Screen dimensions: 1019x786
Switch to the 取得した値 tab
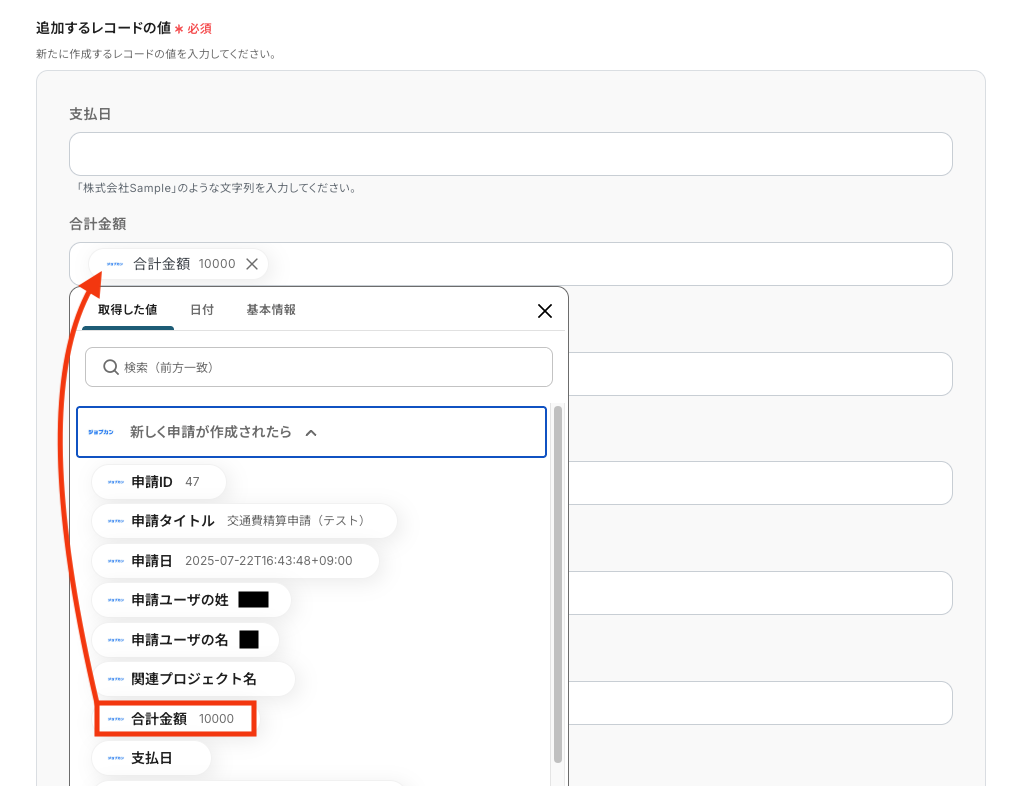tap(127, 309)
